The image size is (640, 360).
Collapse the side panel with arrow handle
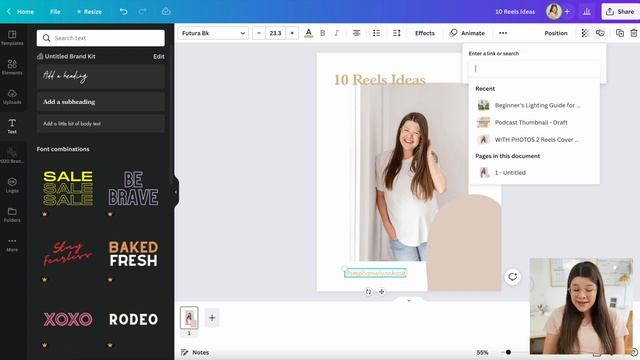click(x=176, y=192)
